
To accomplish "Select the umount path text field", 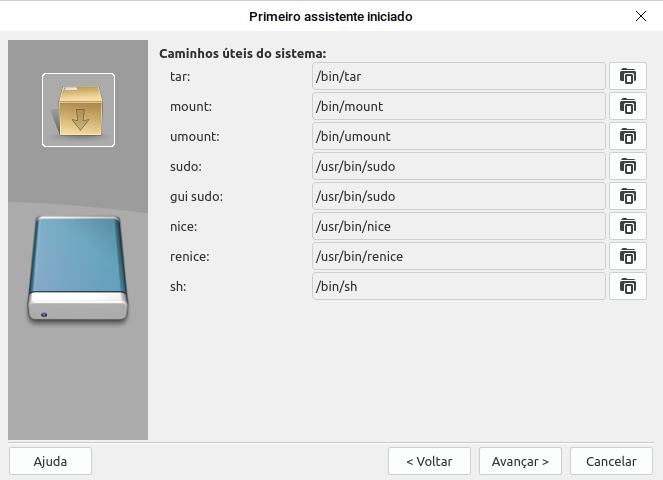I will (459, 136).
